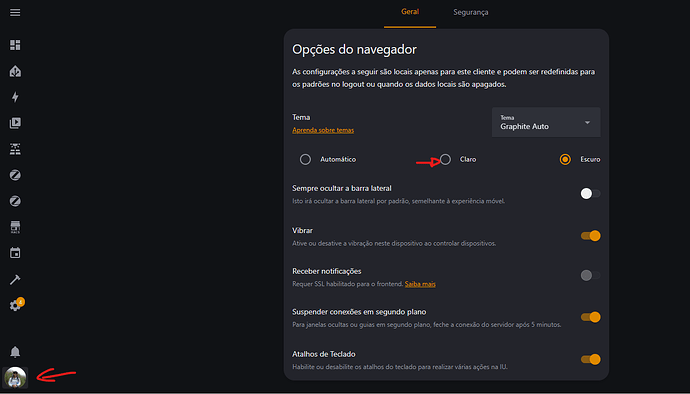690x394 pixels.
Task: Click the Vibrar setting title
Action: point(302,230)
